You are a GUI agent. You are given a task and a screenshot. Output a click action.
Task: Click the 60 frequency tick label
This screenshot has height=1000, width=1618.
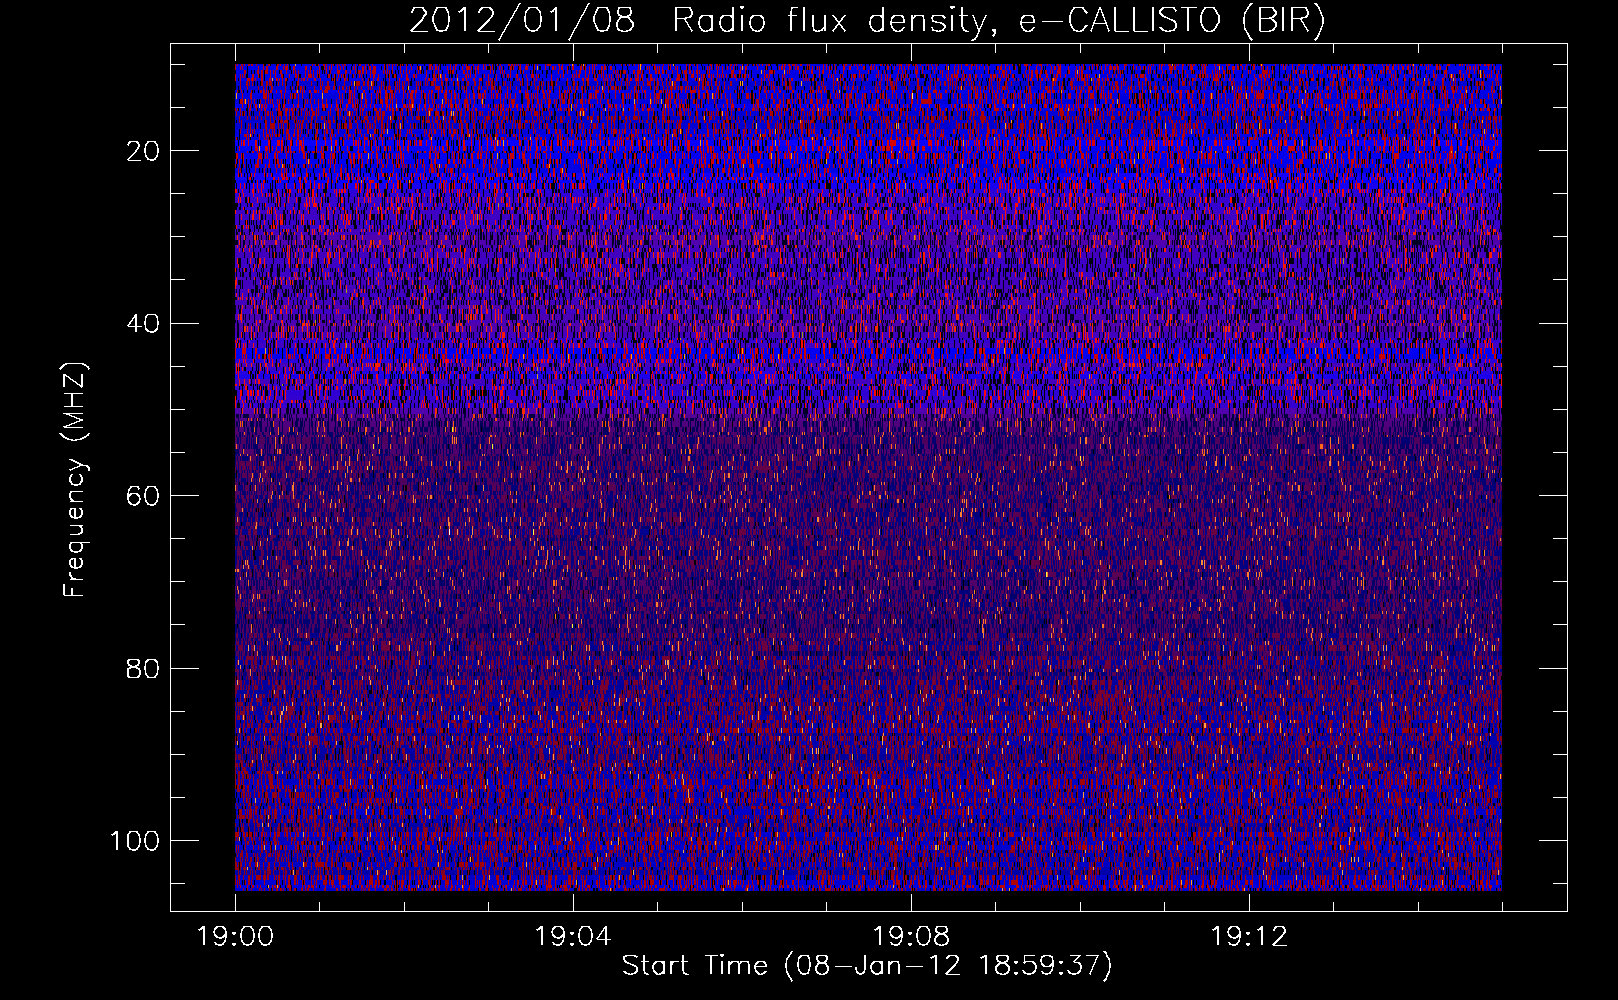[143, 496]
